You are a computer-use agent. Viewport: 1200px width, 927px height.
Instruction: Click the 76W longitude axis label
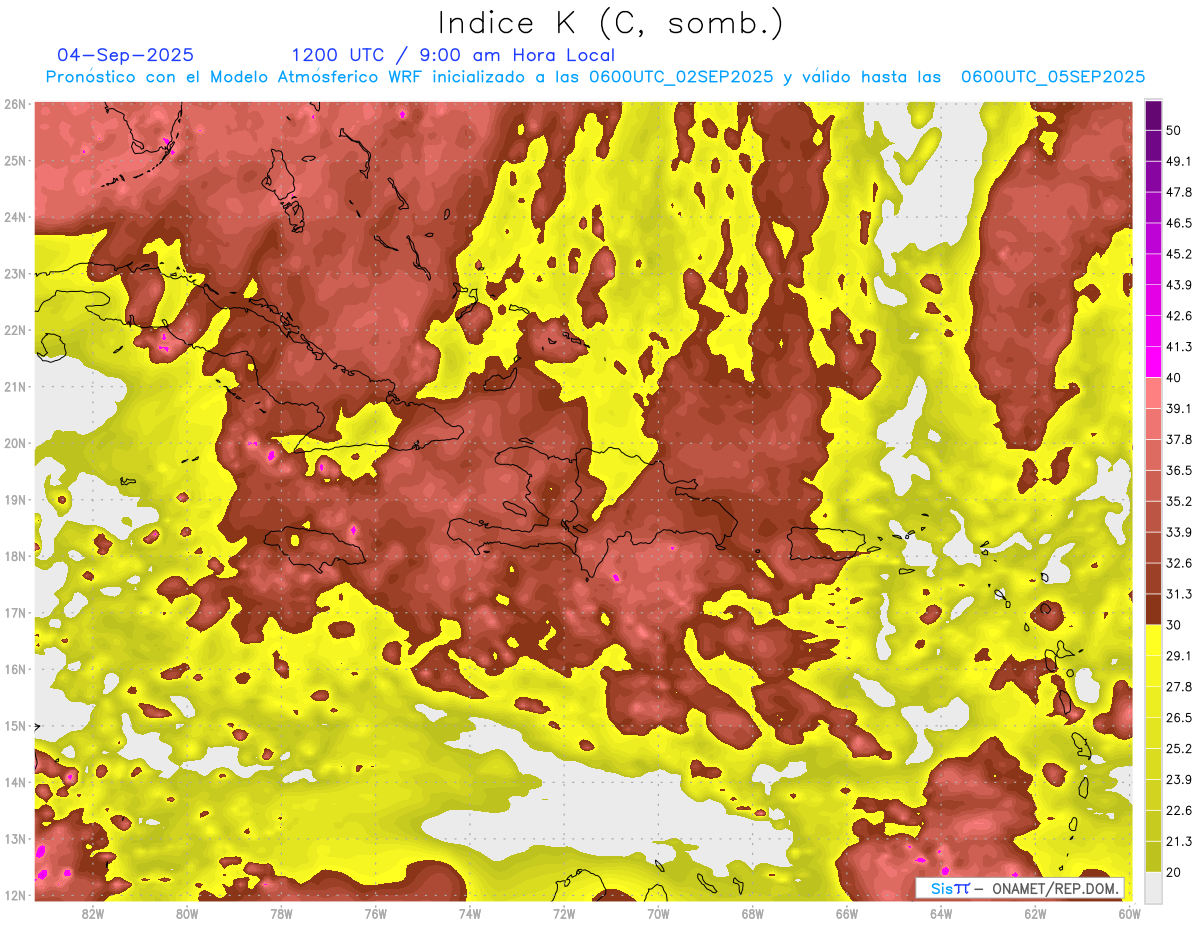(375, 913)
